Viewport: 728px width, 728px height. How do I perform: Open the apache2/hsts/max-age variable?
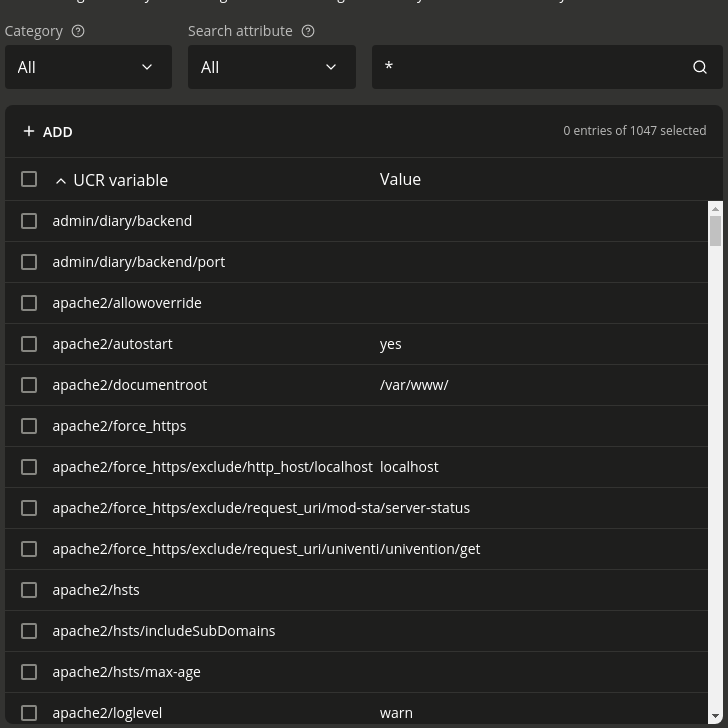pos(126,672)
